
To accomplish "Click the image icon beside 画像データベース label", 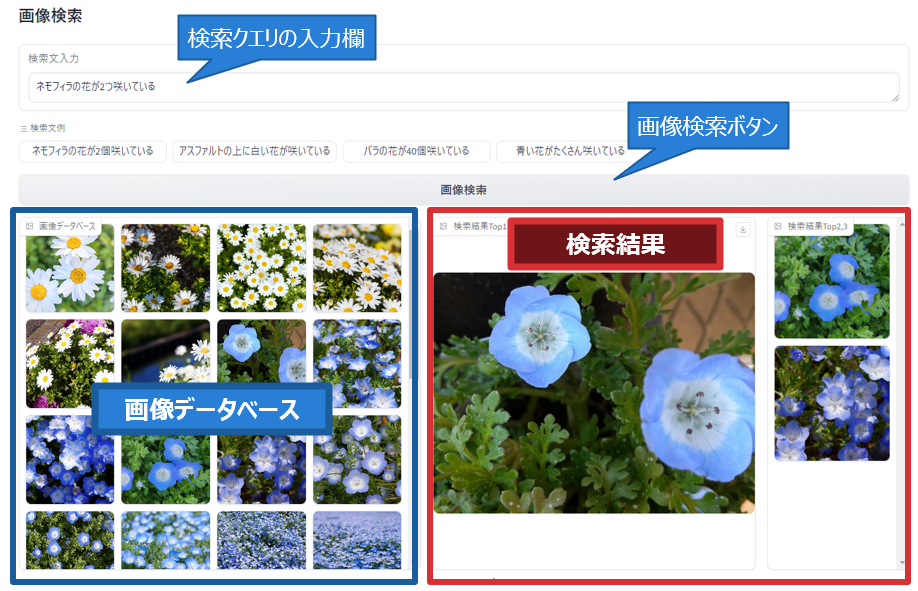I will pyautogui.click(x=30, y=226).
